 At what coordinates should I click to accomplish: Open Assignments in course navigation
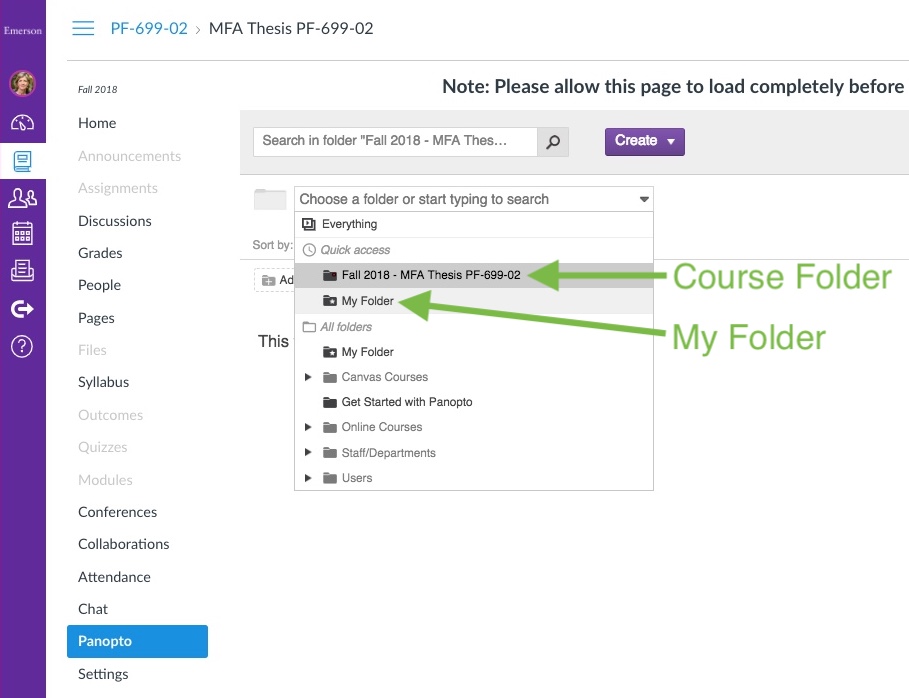118,188
